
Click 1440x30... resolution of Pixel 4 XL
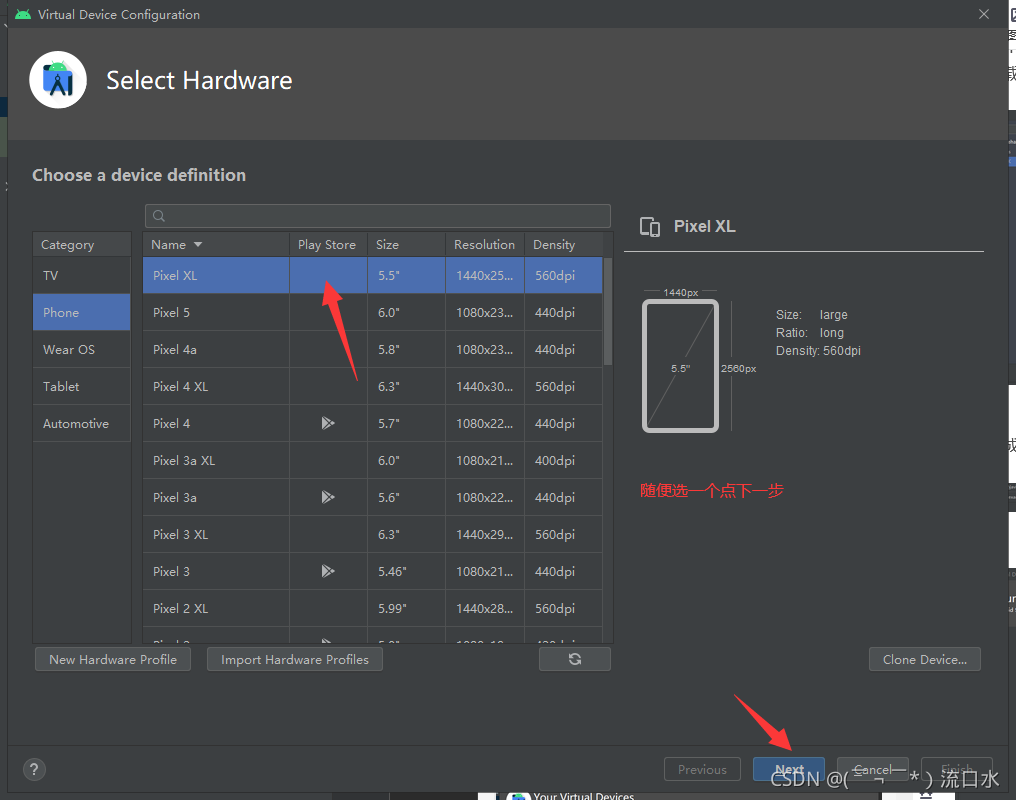point(485,386)
